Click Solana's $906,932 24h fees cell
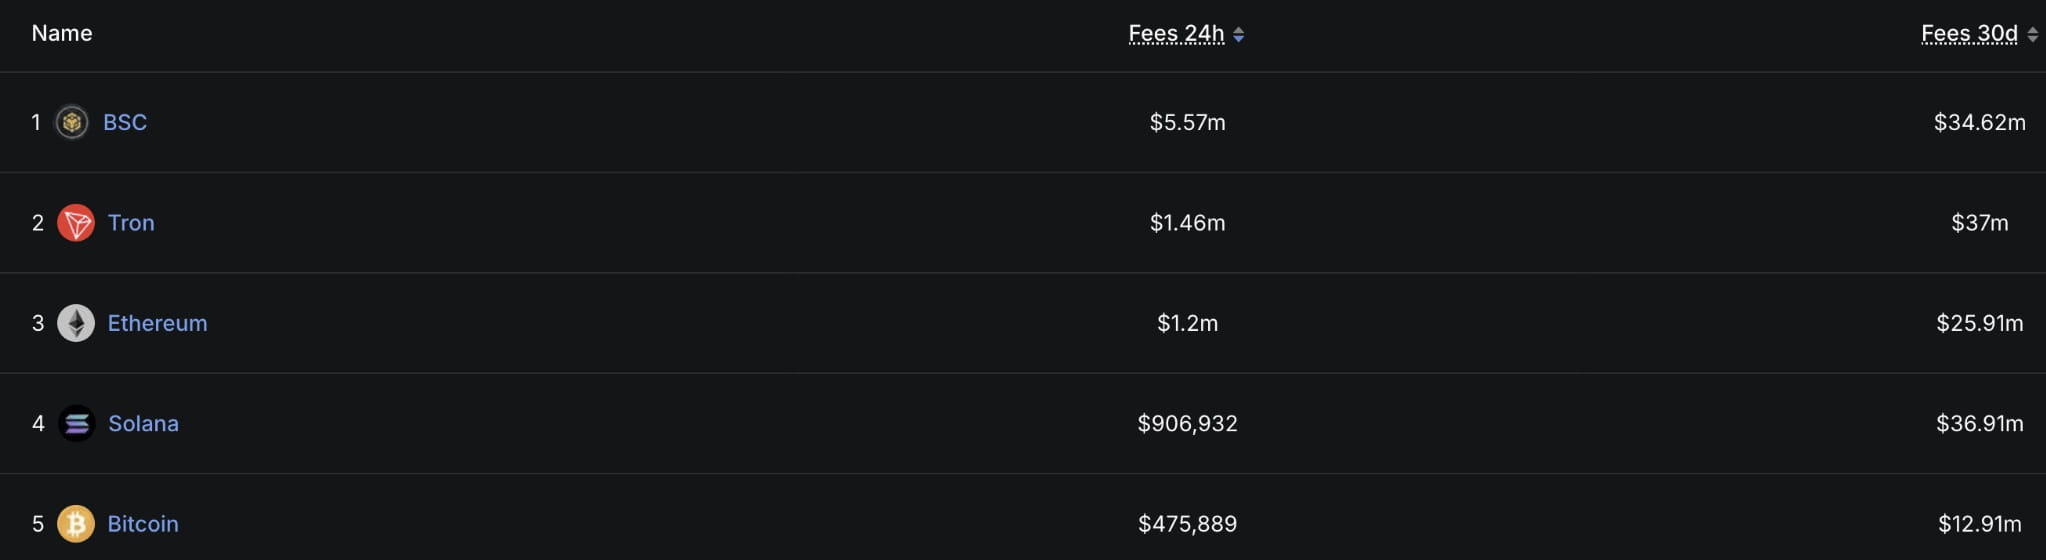 [x=1187, y=424]
